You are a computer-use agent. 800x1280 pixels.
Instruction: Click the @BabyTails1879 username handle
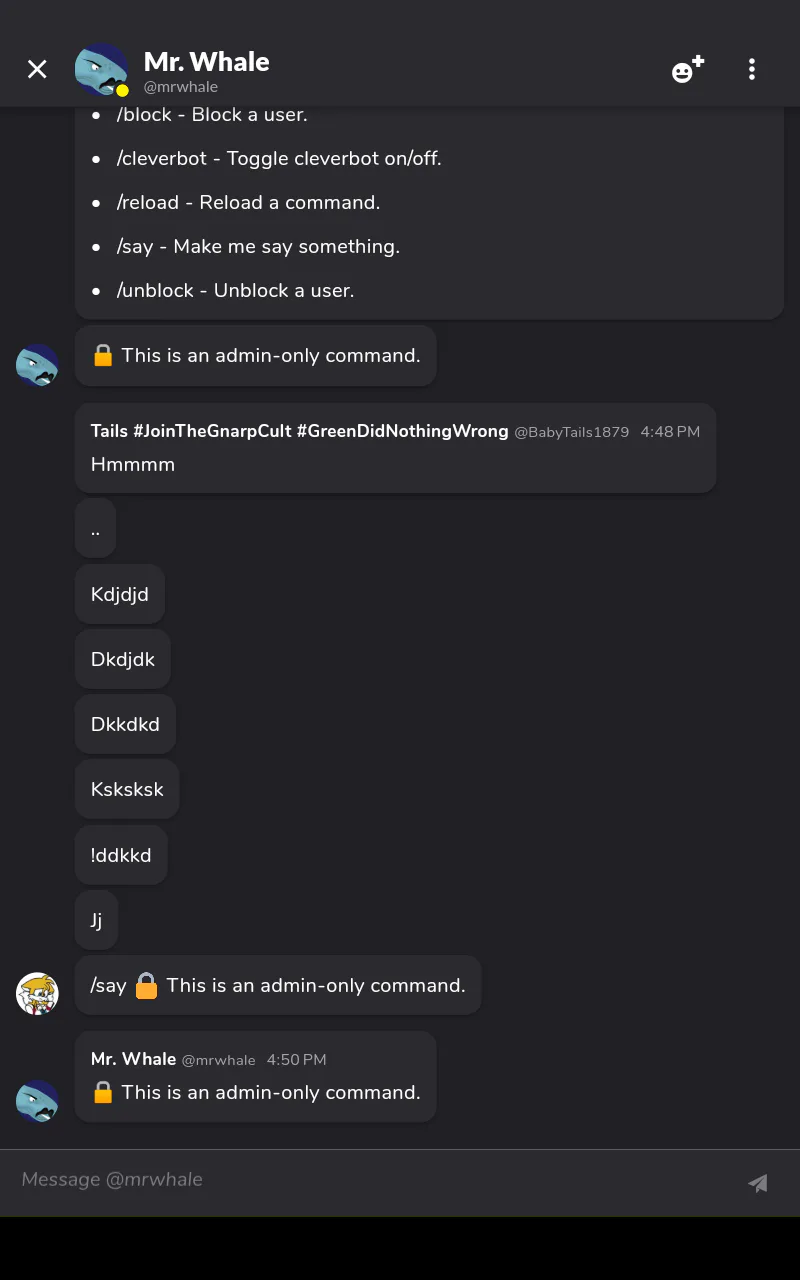[571, 432]
